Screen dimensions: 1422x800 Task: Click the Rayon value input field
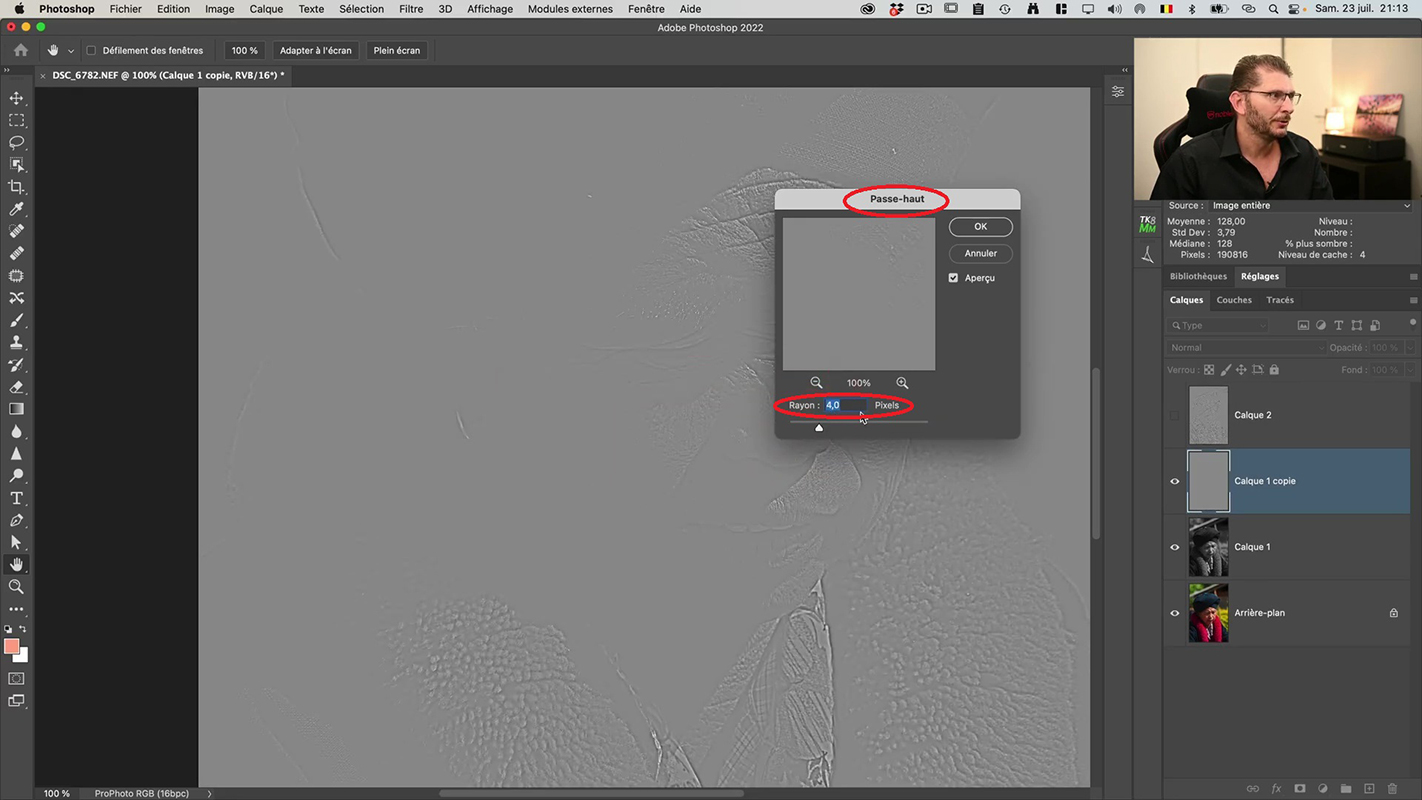point(843,405)
